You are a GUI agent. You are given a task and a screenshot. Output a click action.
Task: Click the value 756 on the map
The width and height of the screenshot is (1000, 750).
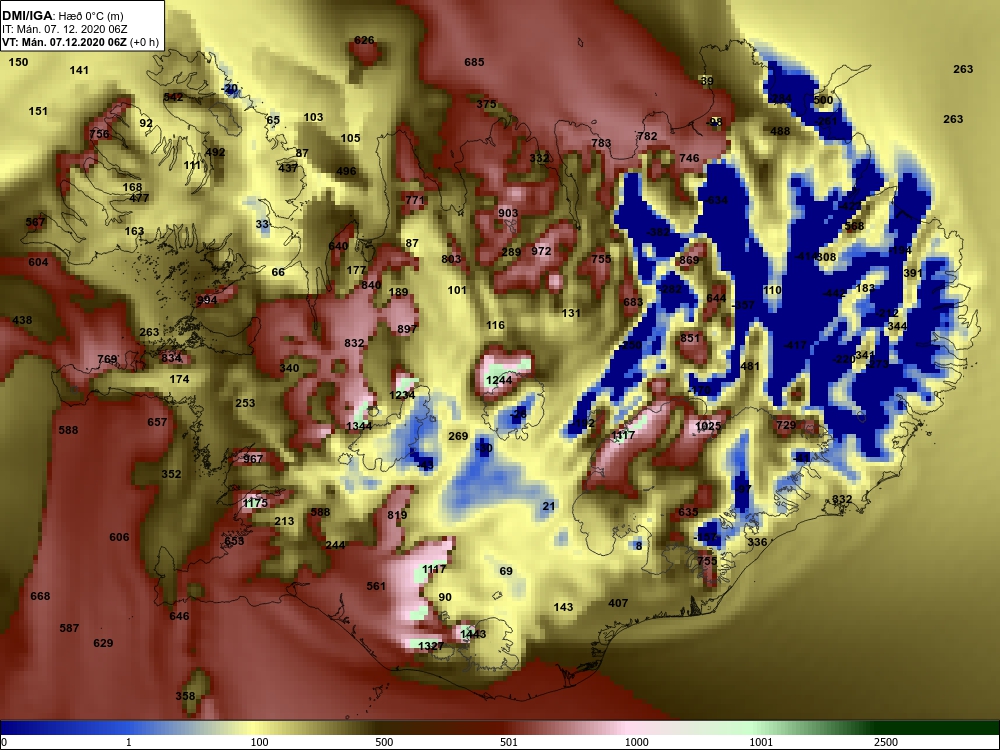click(99, 134)
